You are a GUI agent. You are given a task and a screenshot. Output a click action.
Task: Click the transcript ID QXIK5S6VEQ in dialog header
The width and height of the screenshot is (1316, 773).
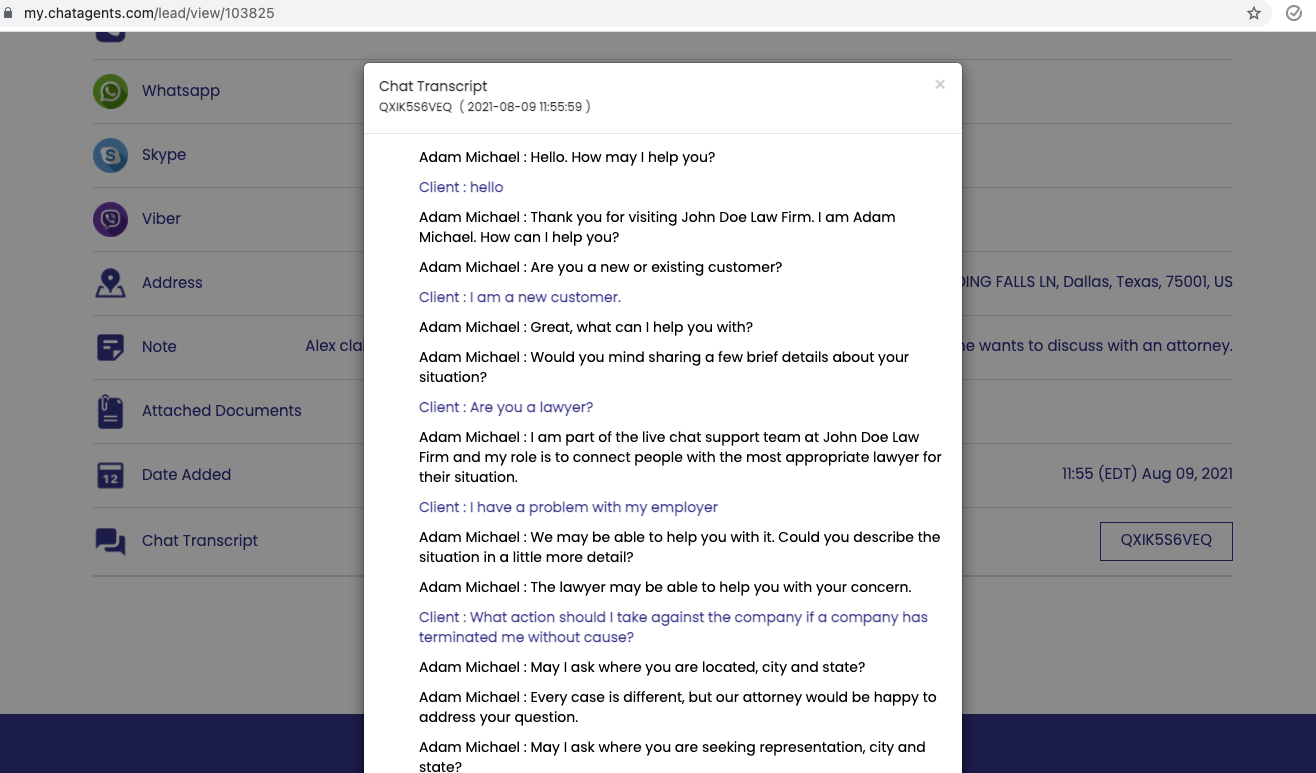[416, 107]
